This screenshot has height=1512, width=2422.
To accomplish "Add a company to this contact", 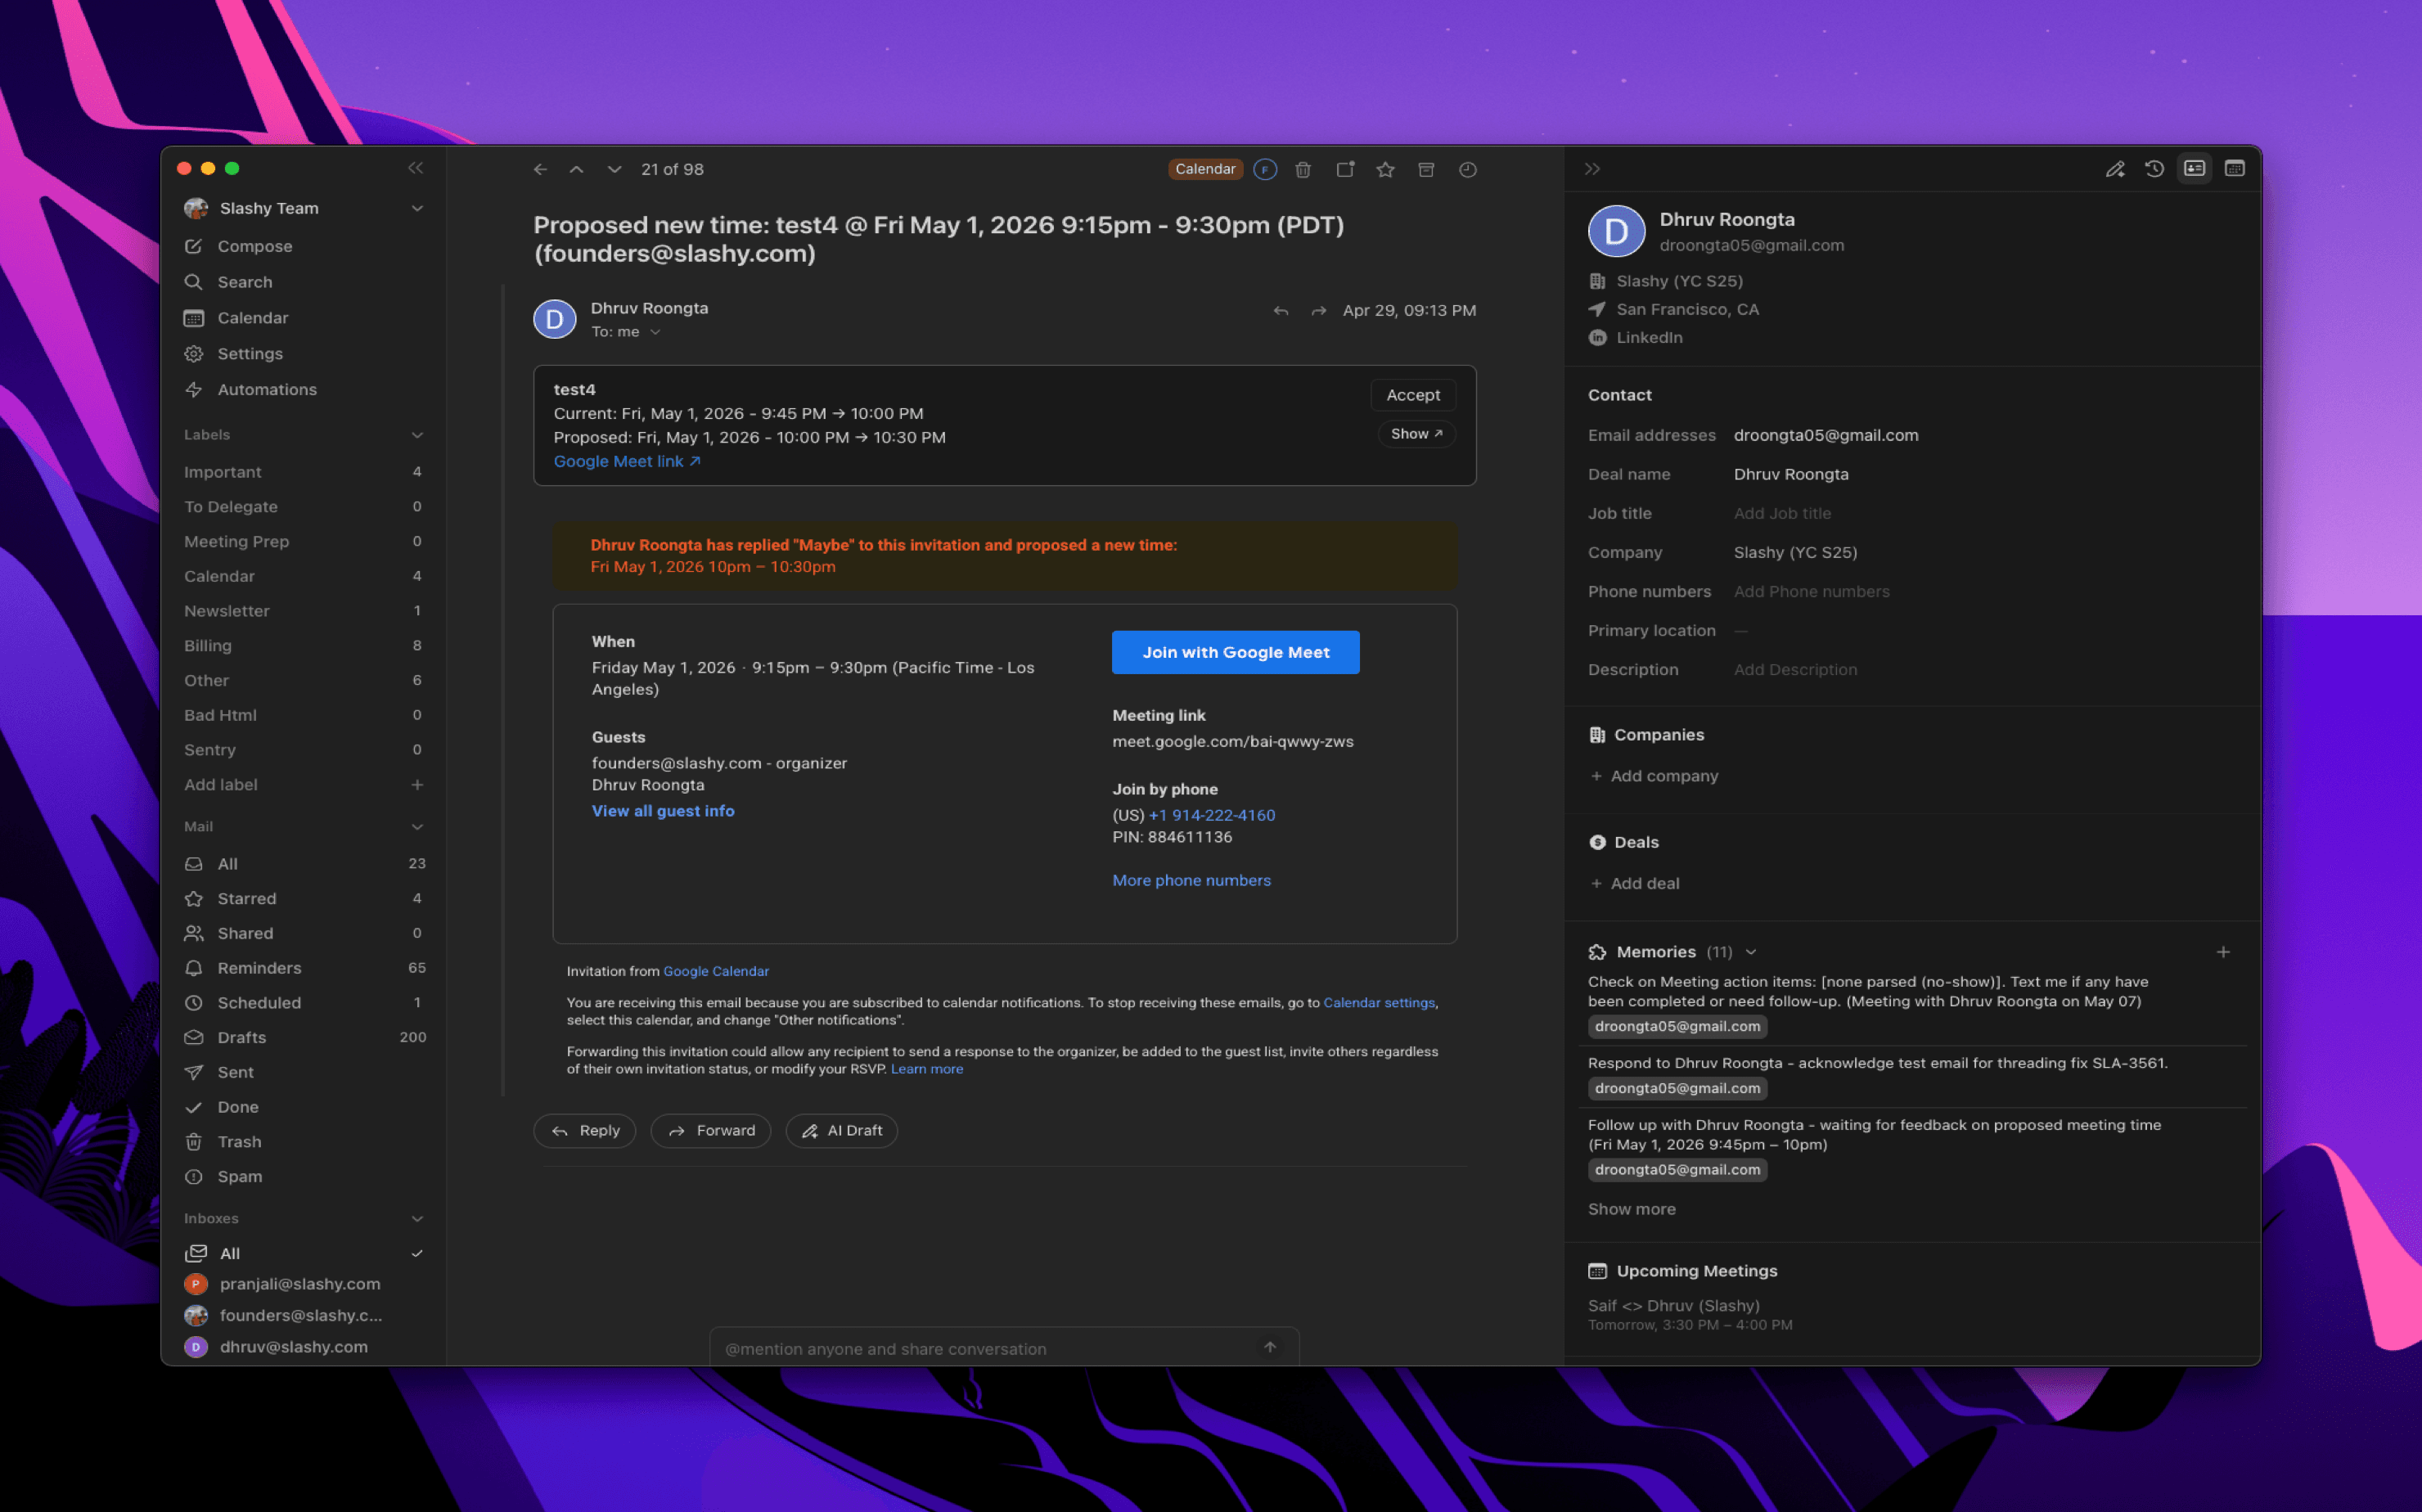I will [1654, 776].
